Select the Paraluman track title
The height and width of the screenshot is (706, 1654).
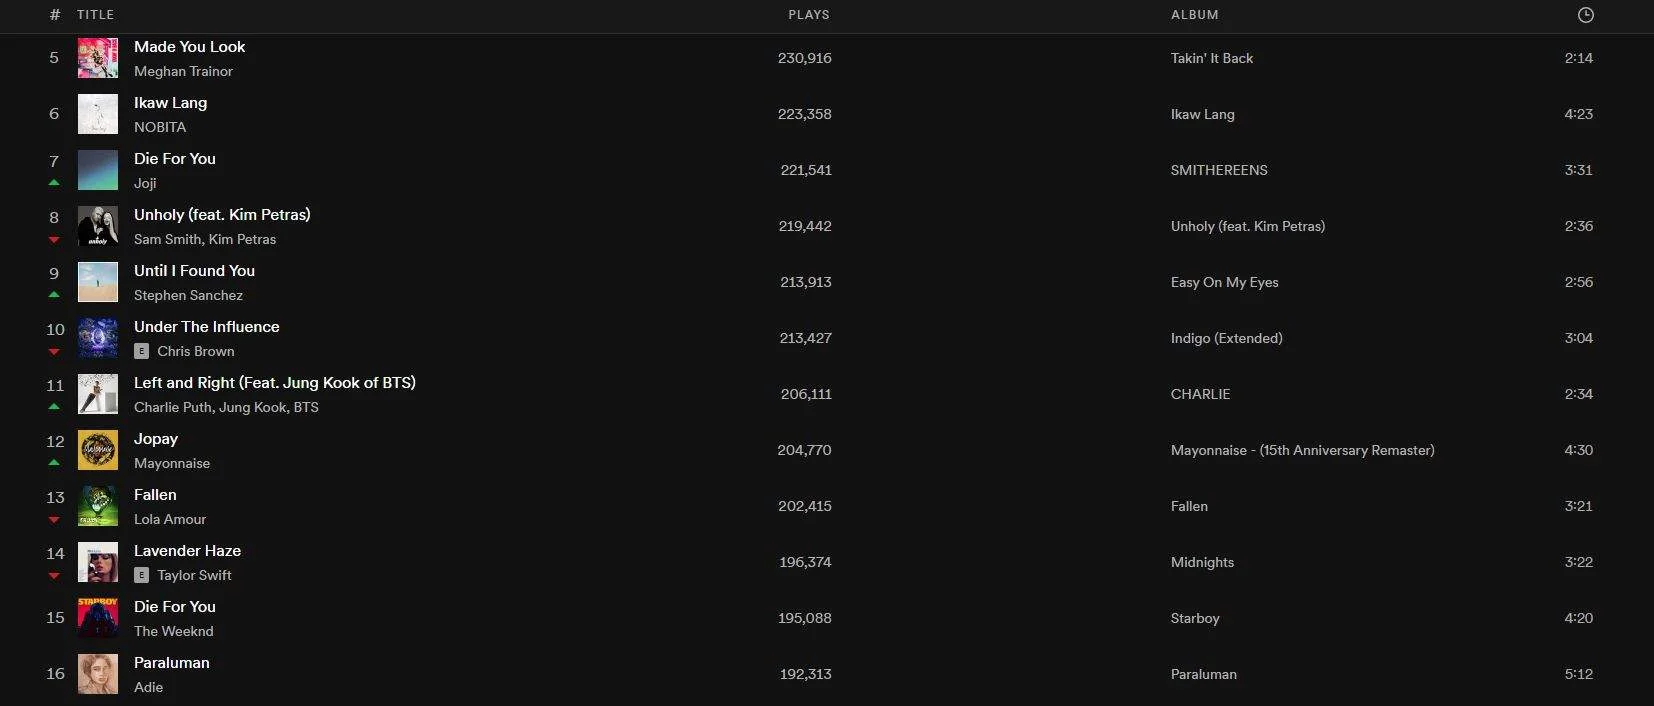point(172,662)
